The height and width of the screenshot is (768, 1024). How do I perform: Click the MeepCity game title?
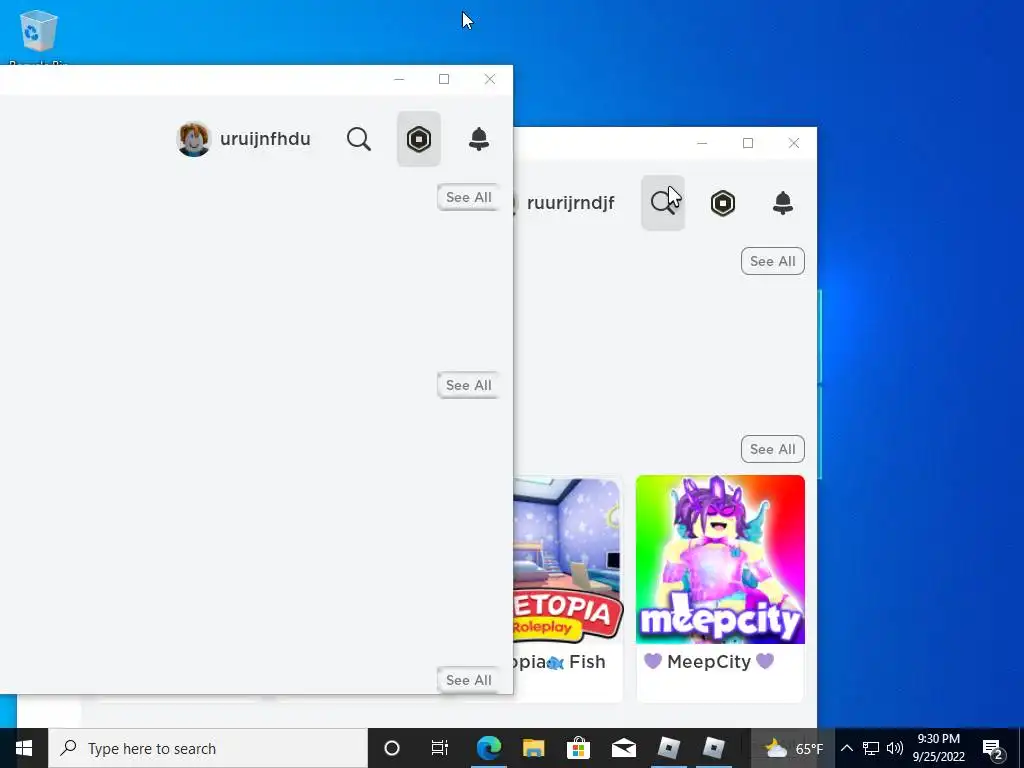click(709, 662)
